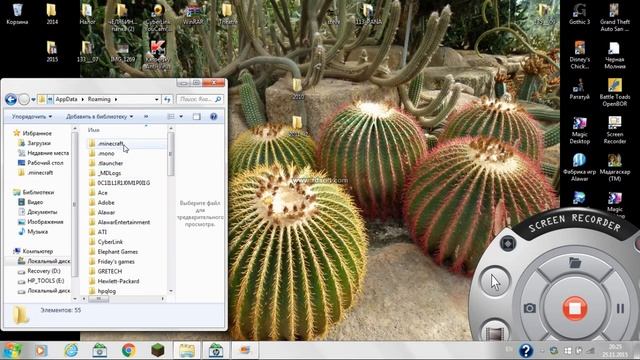Click the small diamond button on Screen Recorder
The image size is (640, 360).
(508, 244)
